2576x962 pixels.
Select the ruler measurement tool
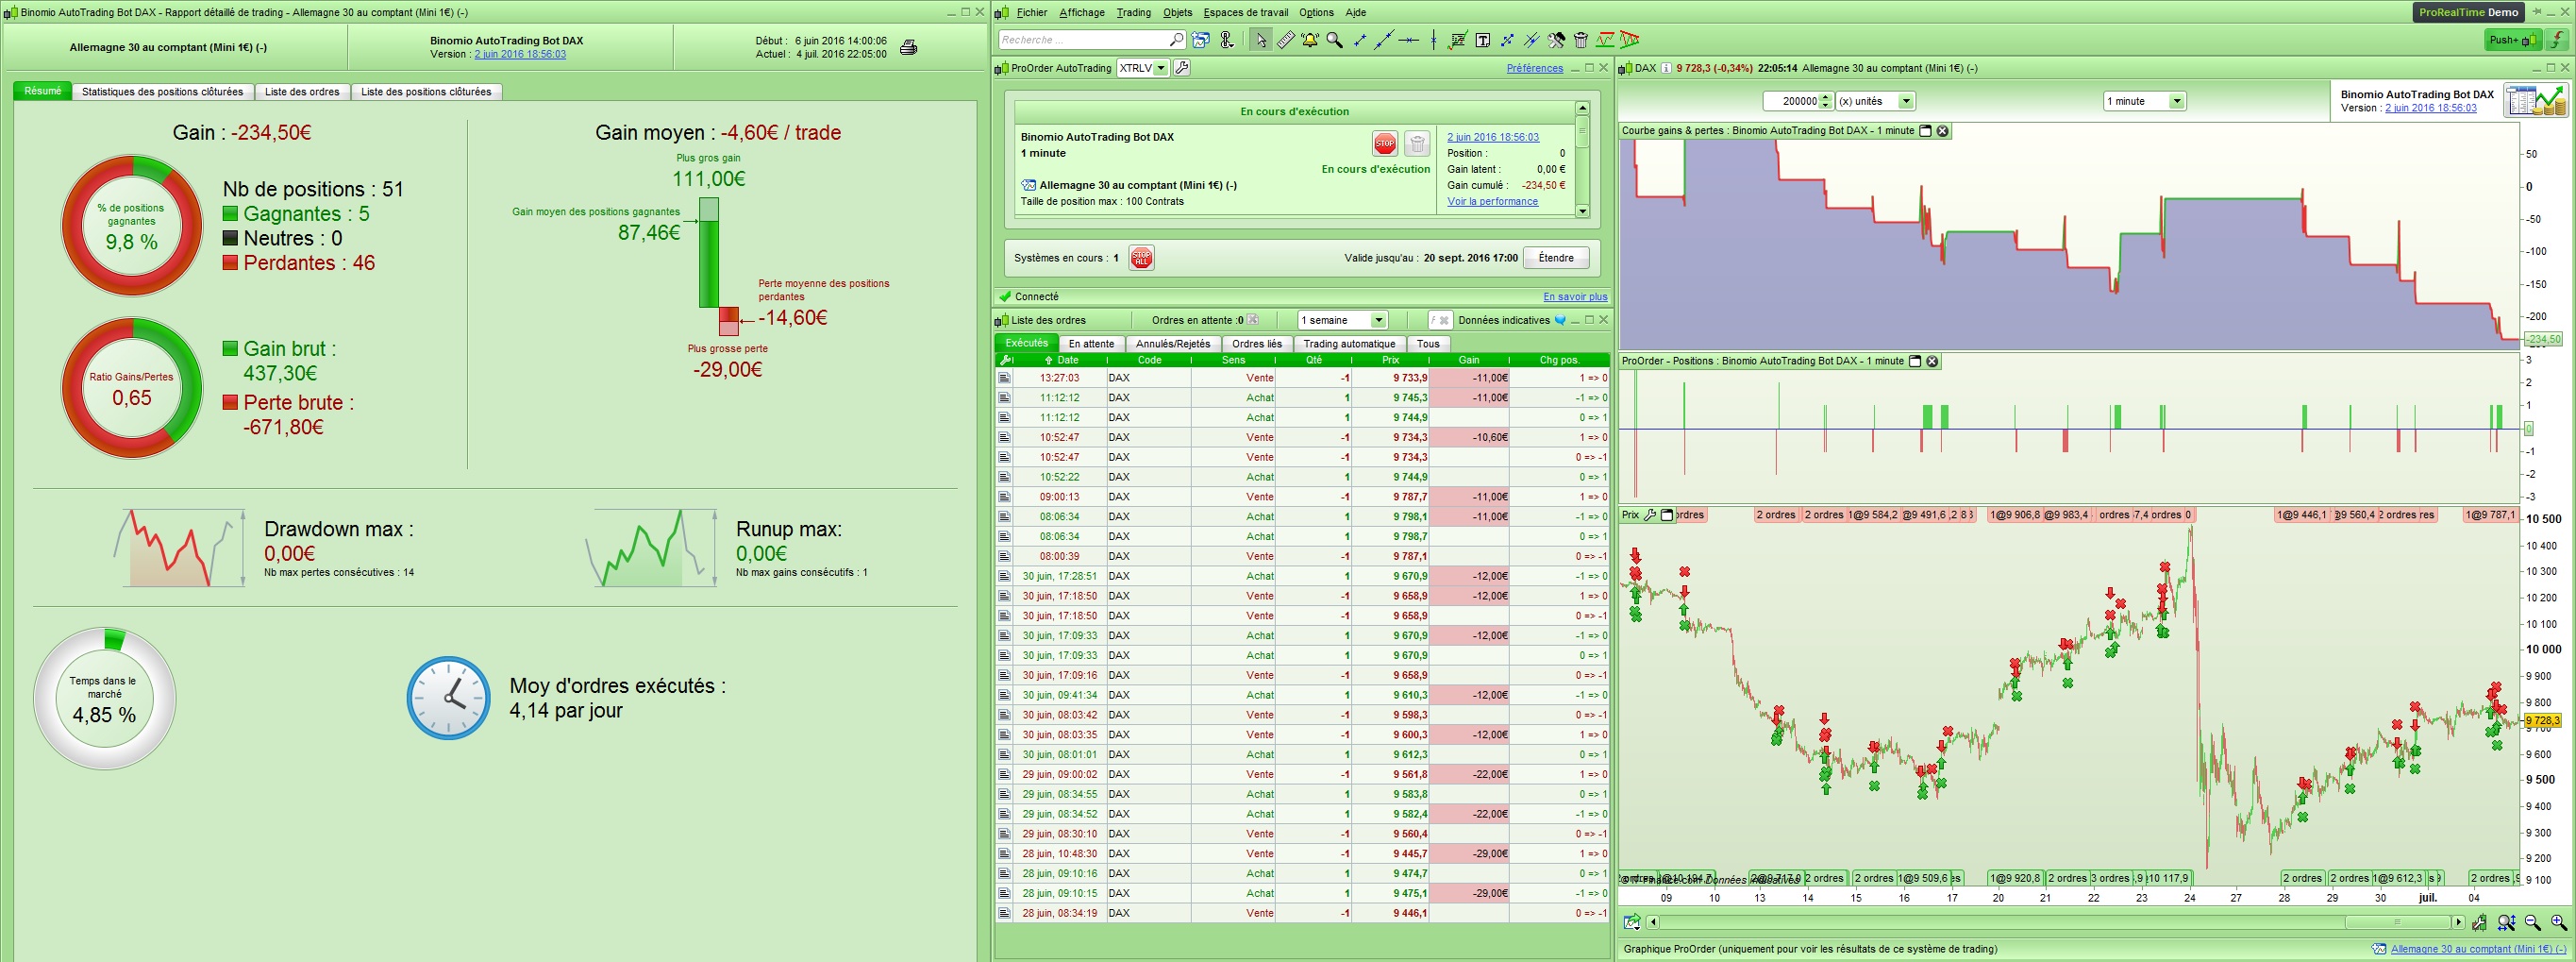pos(1285,40)
